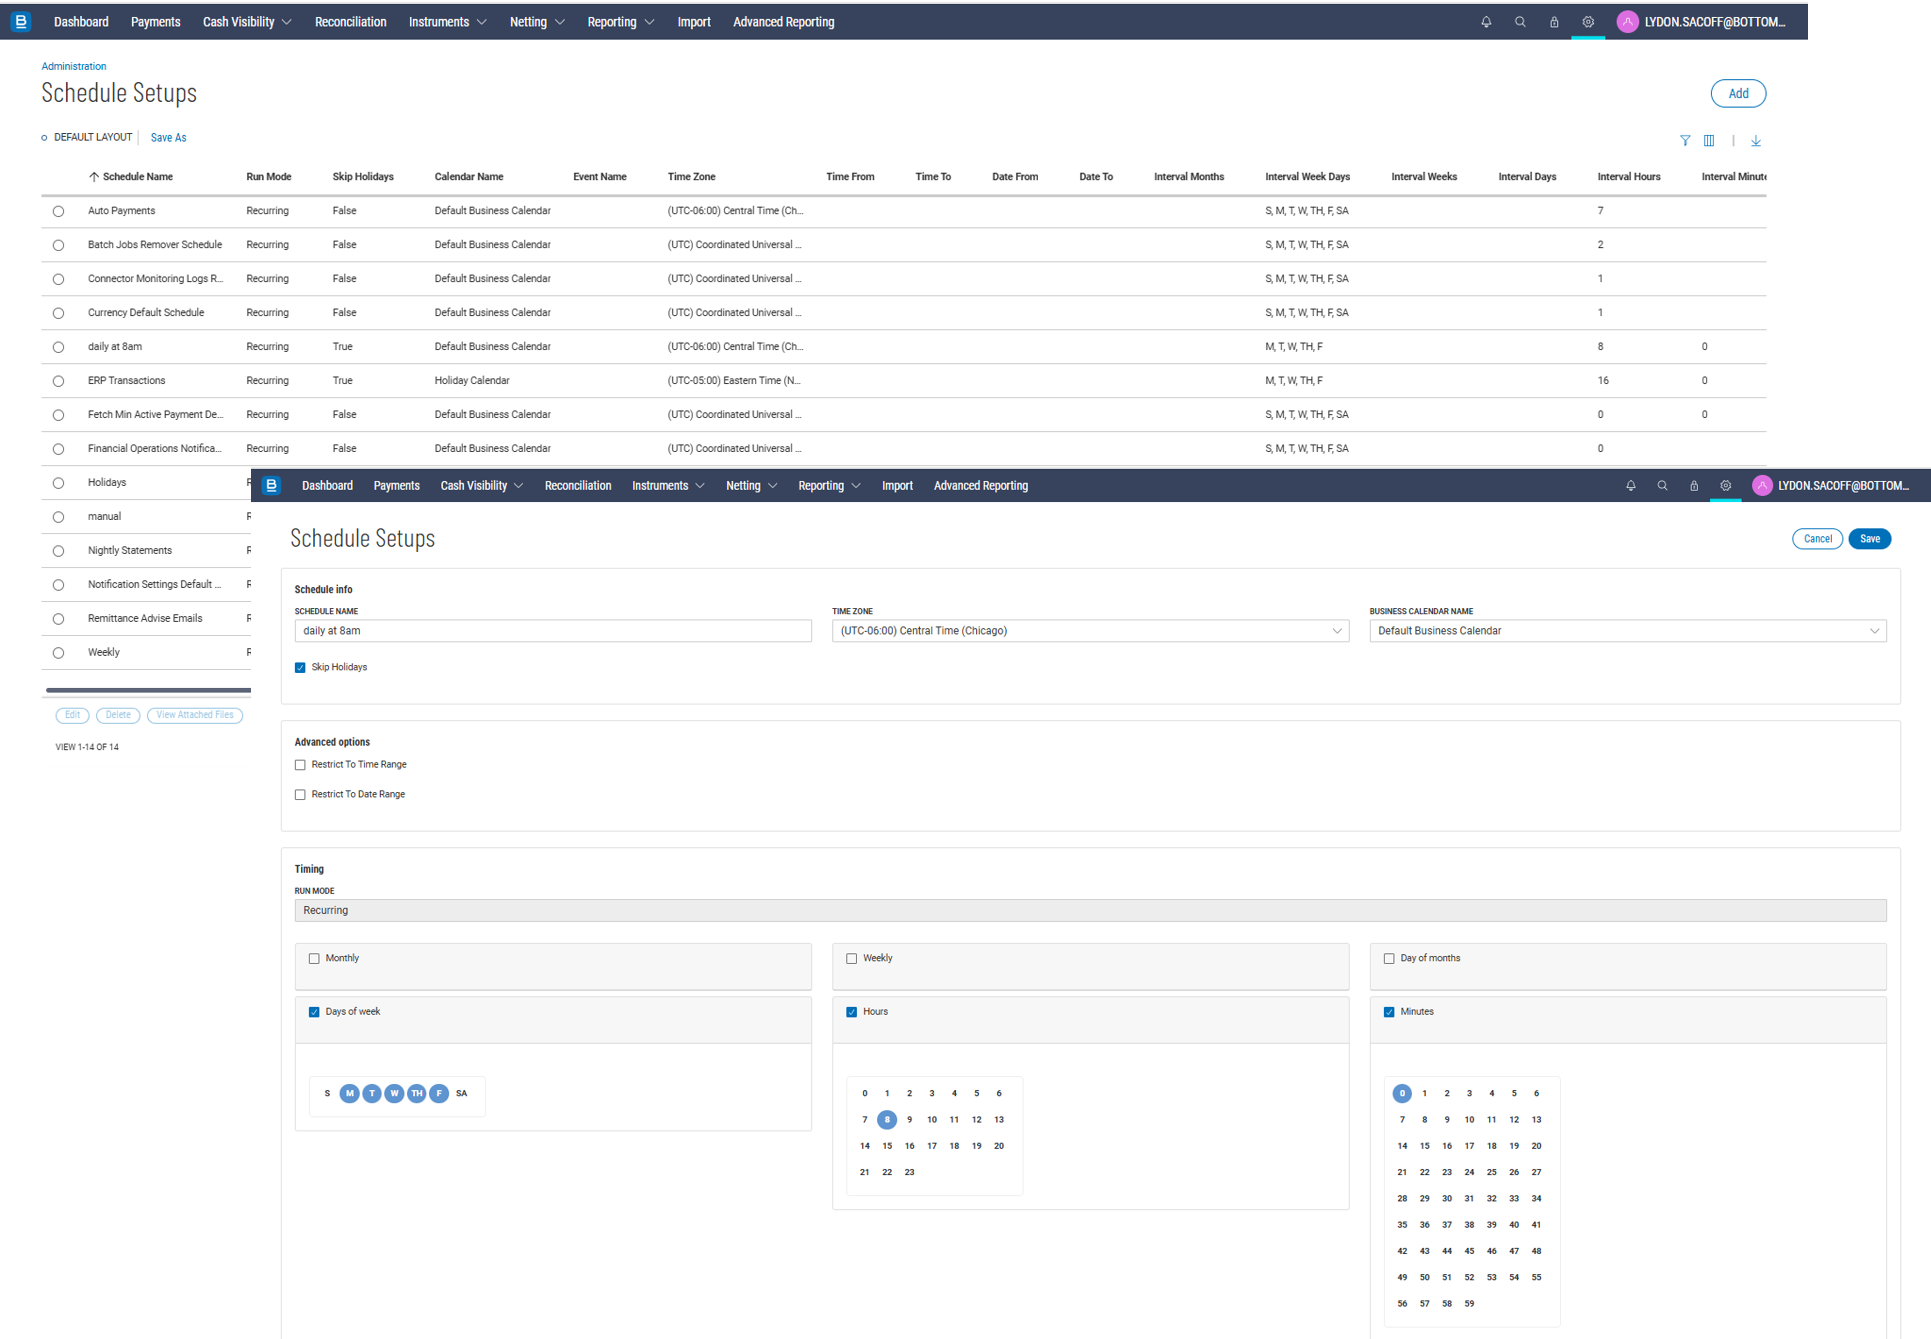The width and height of the screenshot is (1931, 1339).
Task: Expand the Business Calendar Name dropdown
Action: click(1627, 631)
